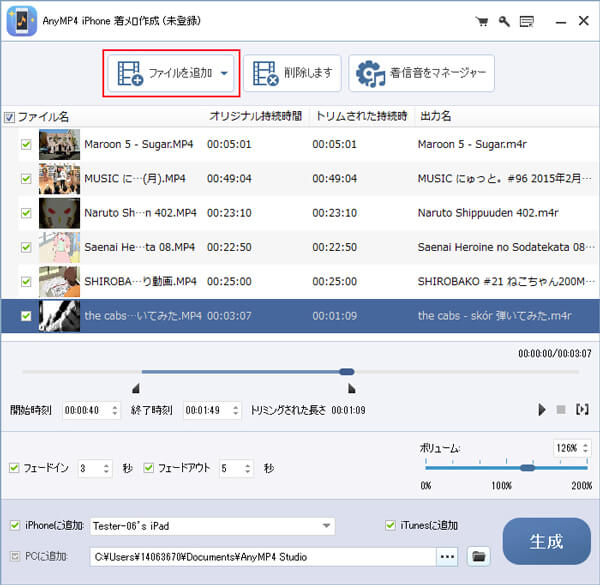Click the shopping cart purchase icon
Viewport: 600px width, 585px height.
point(481,21)
